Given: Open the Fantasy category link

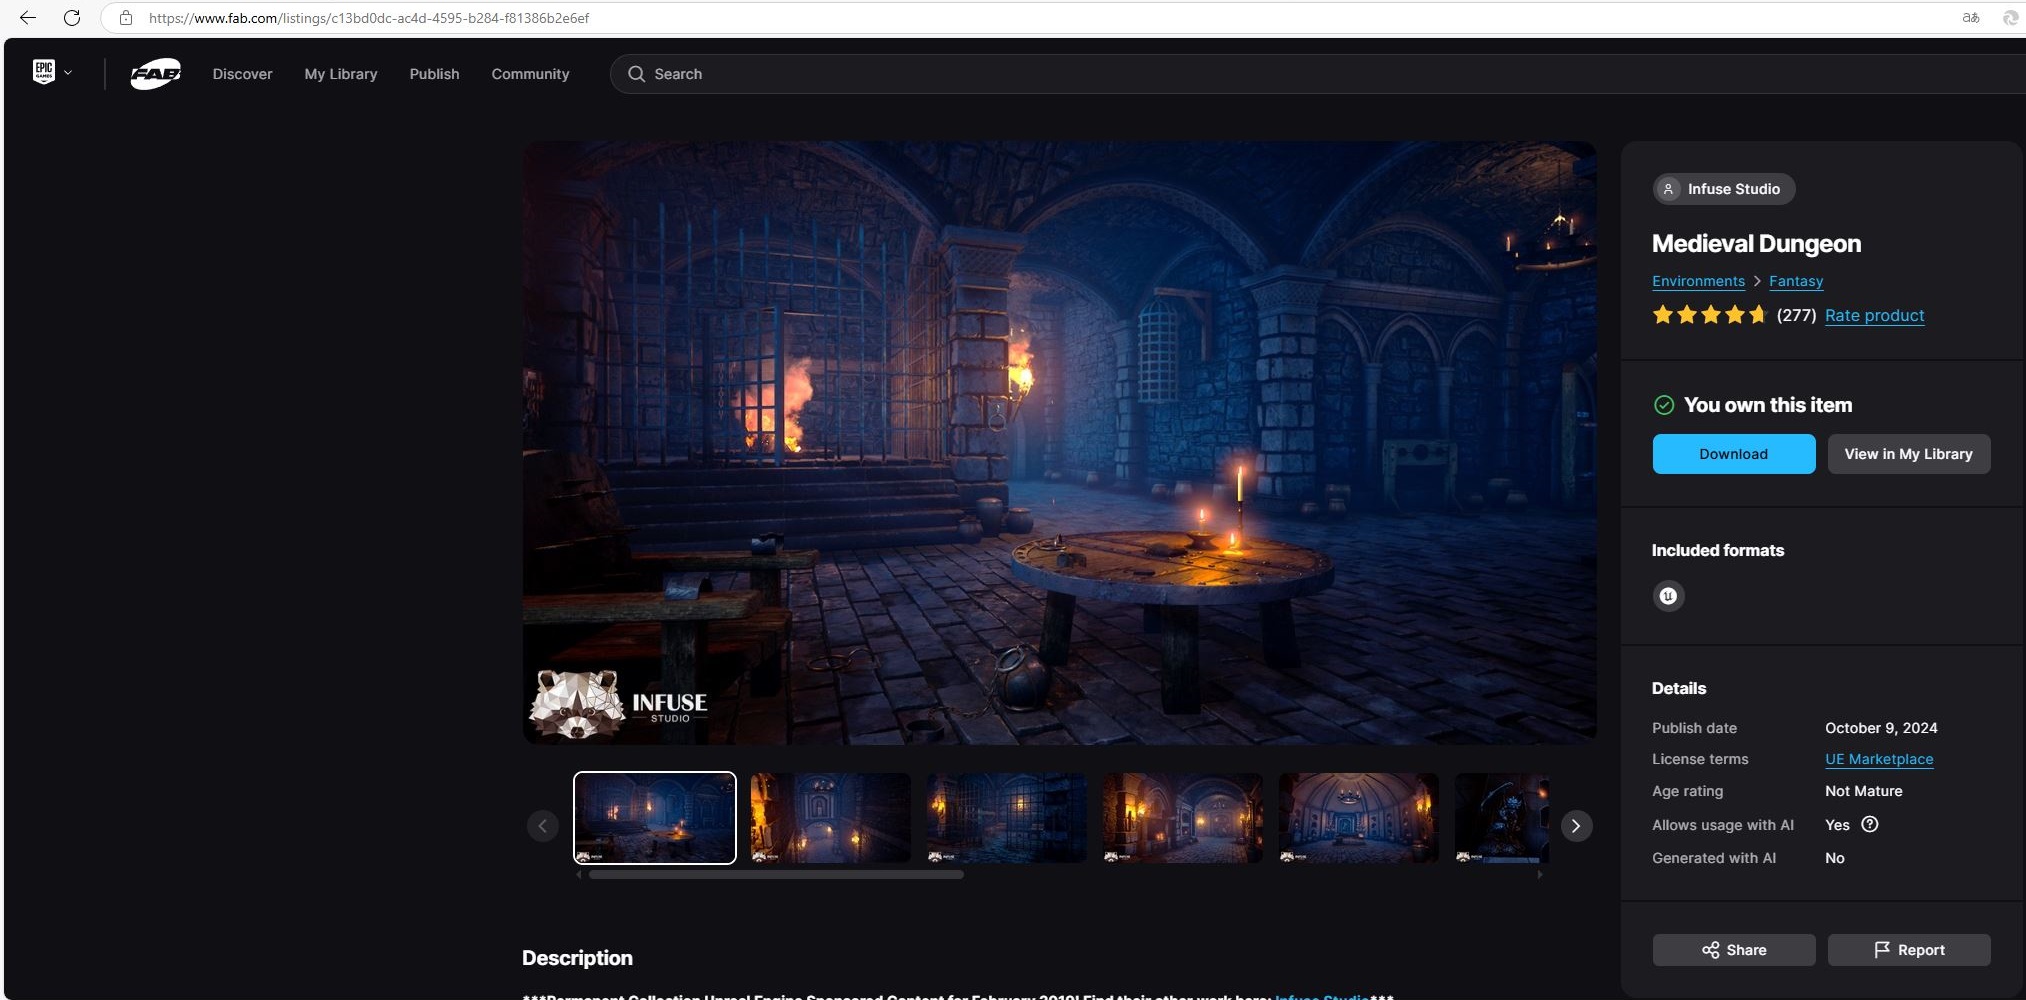Looking at the screenshot, I should (1796, 281).
